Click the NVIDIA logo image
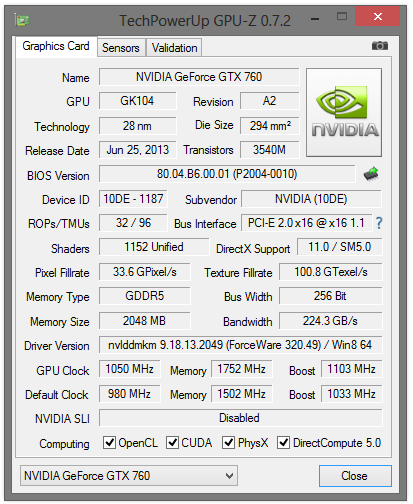The width and height of the screenshot is (413, 504). tap(344, 112)
